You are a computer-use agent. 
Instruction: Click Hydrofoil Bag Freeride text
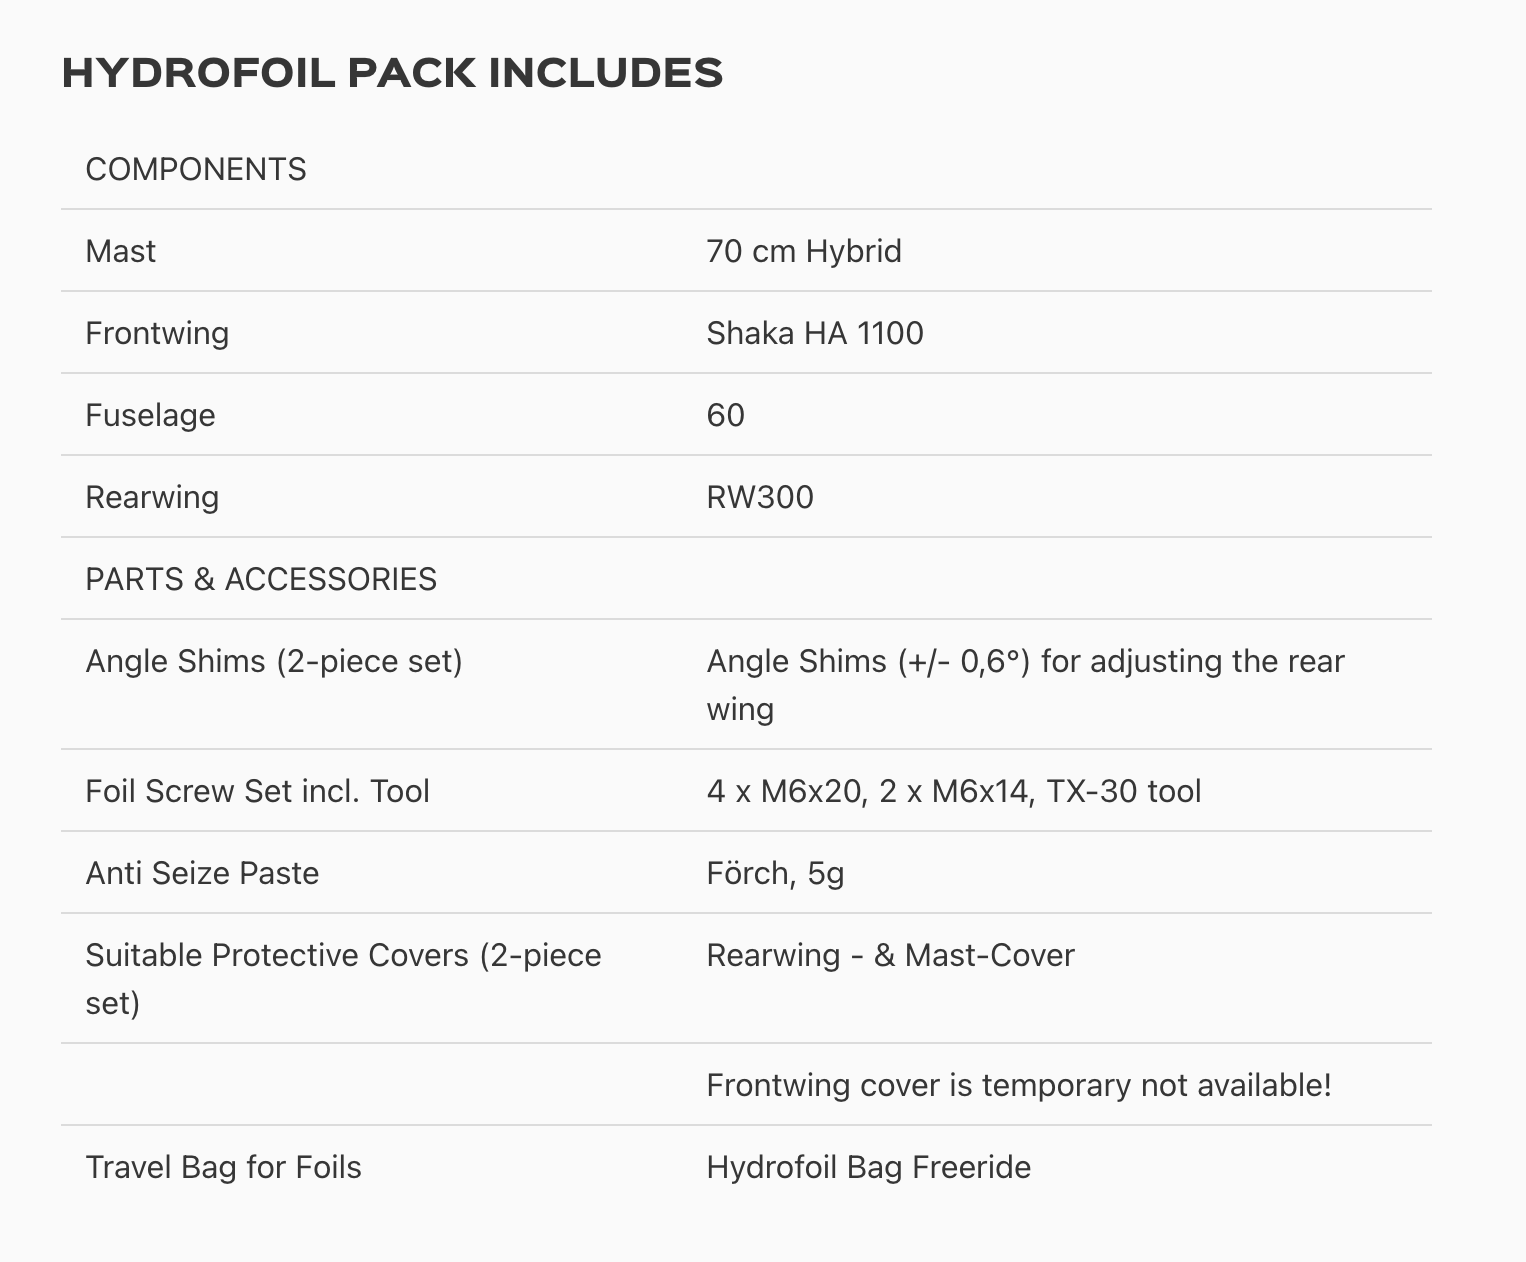tap(868, 1167)
